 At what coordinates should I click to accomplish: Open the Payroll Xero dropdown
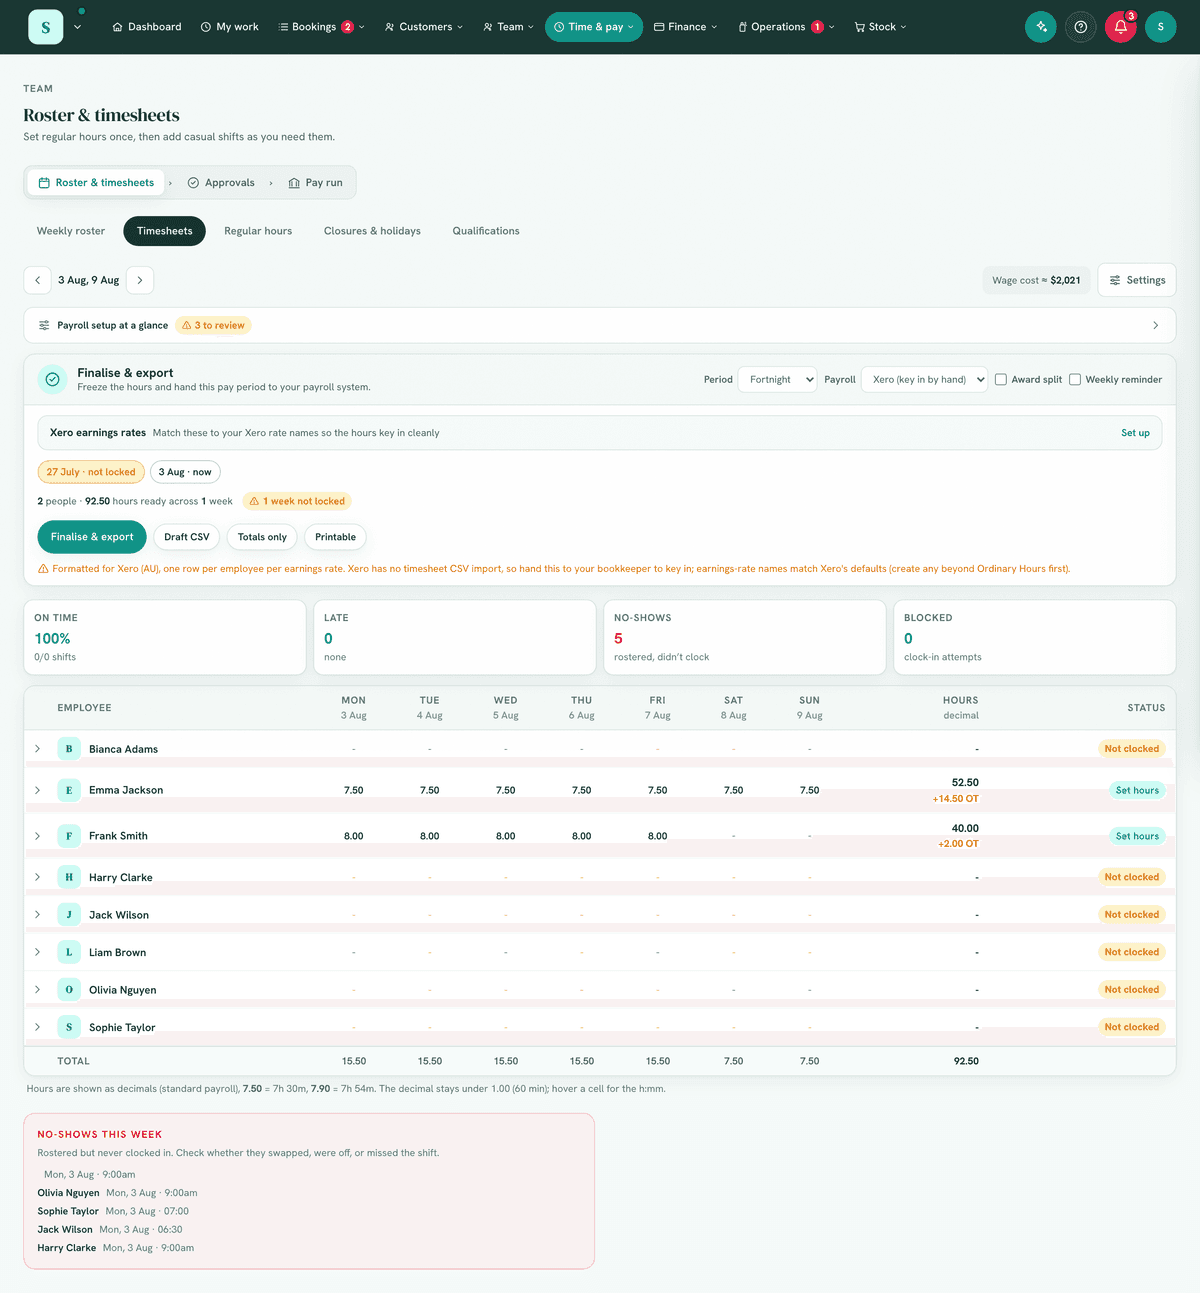point(925,380)
